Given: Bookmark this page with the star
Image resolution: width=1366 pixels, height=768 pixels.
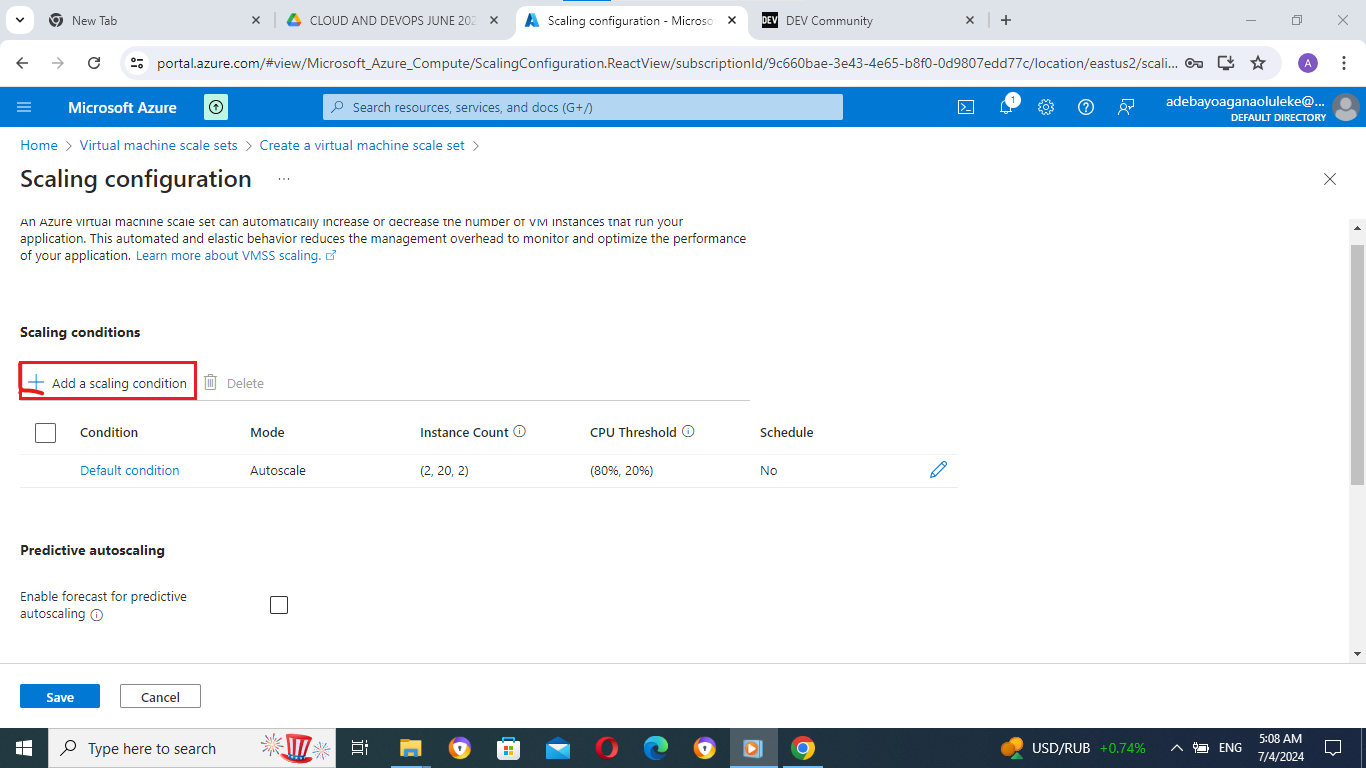Looking at the screenshot, I should point(1258,62).
